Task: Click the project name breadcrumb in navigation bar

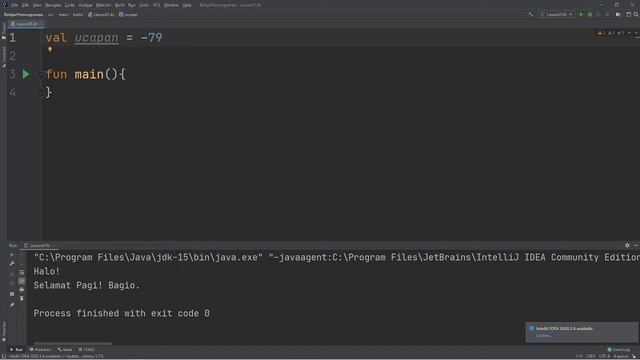Action: (23, 14)
